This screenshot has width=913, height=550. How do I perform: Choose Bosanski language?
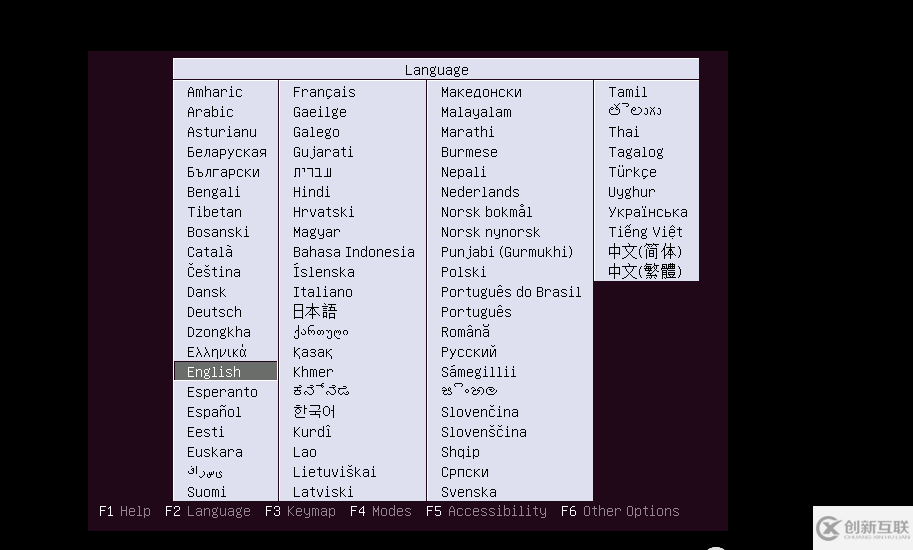tap(218, 232)
